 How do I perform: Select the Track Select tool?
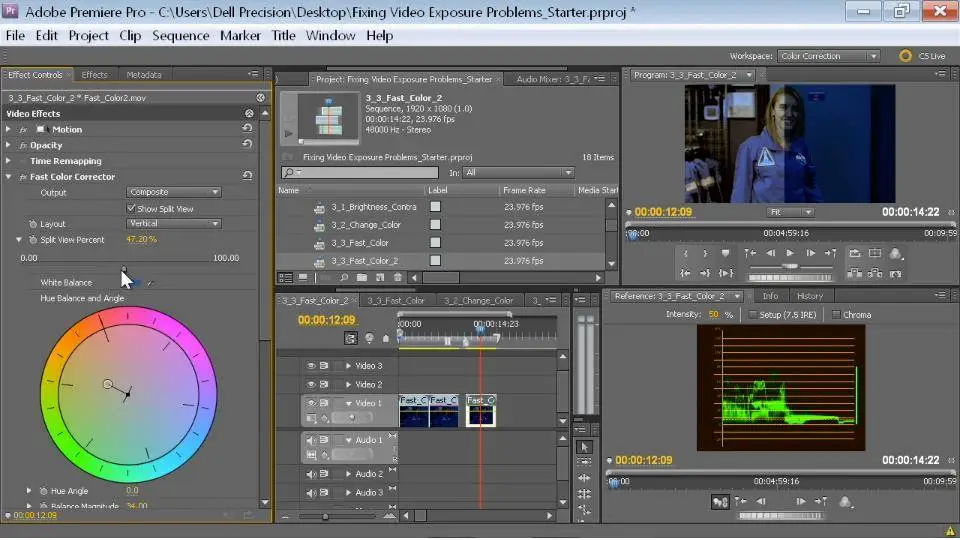[583, 462]
